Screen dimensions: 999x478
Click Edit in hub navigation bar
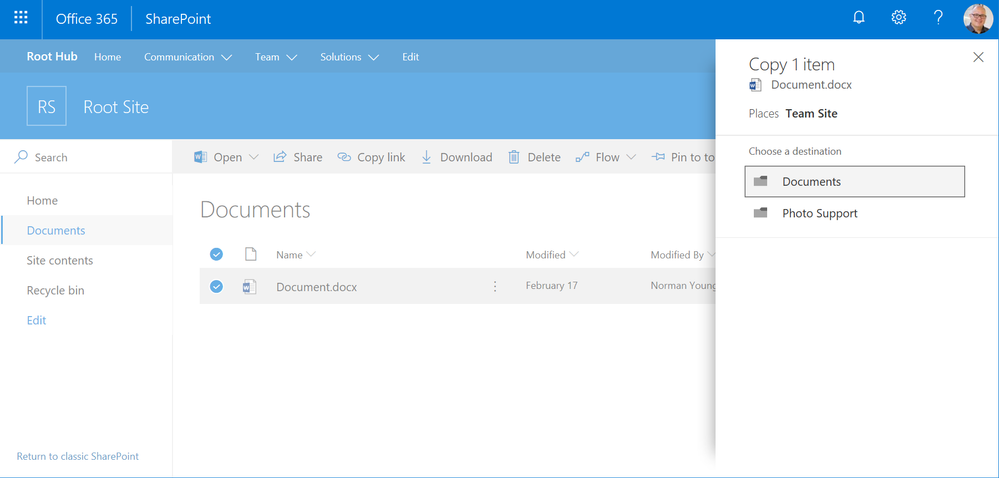click(410, 57)
